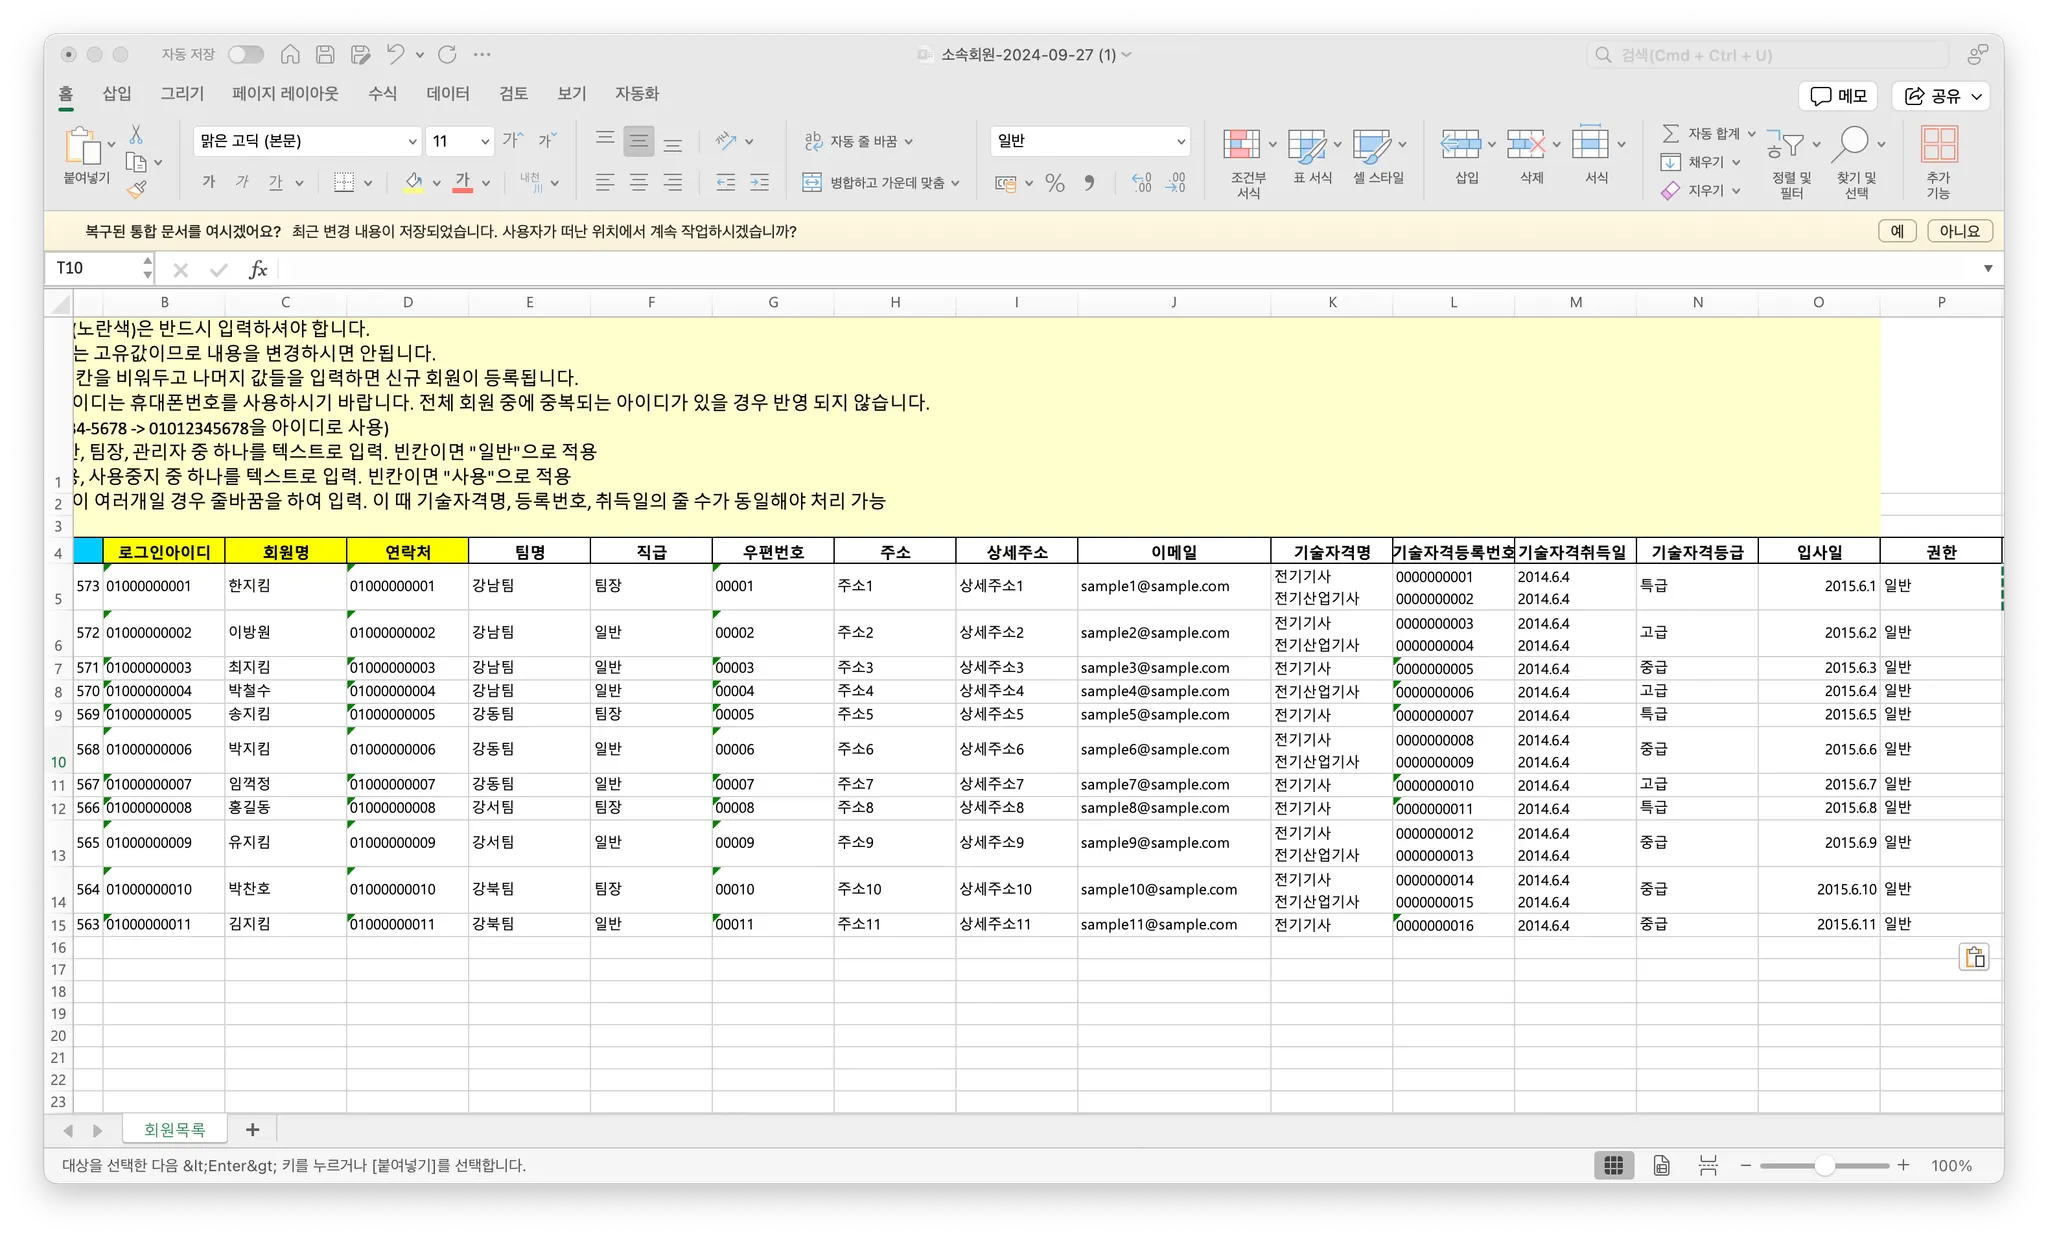The width and height of the screenshot is (2048, 1238).
Task: Toggle Wrap Text (자동 줄 바꿈)
Action: tap(859, 142)
